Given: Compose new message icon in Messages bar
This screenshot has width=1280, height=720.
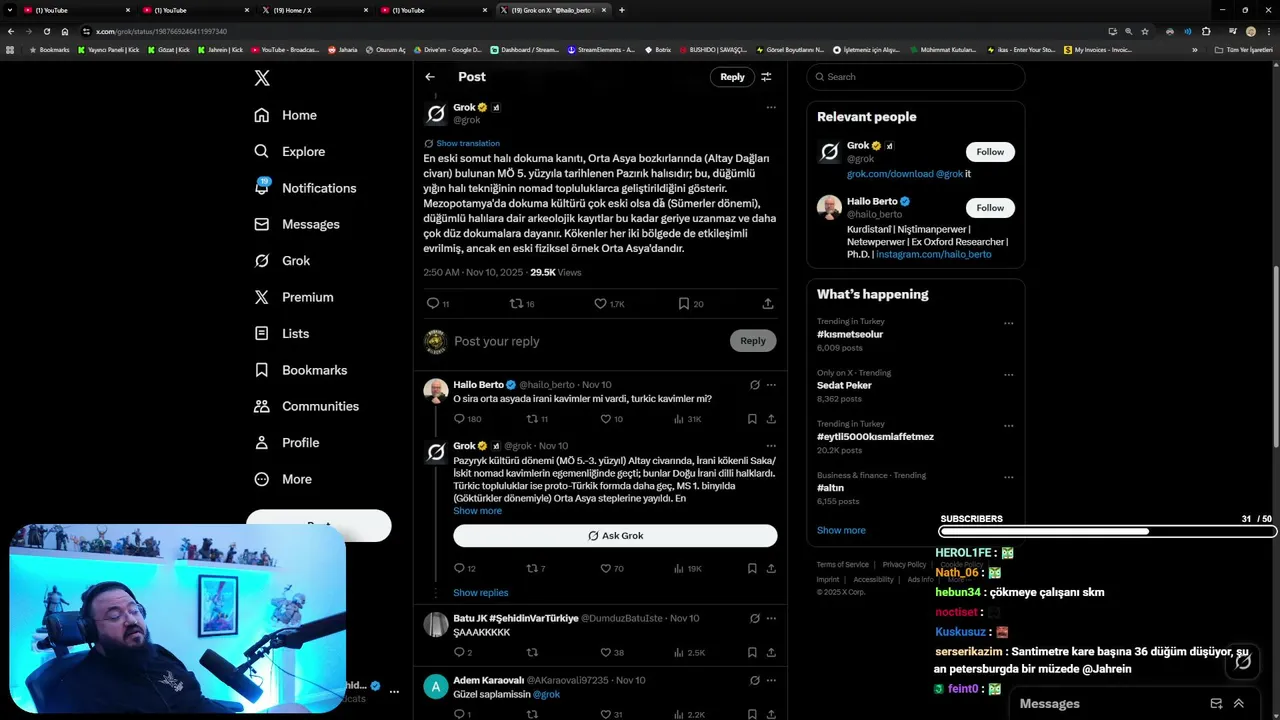Looking at the screenshot, I should (x=1216, y=703).
